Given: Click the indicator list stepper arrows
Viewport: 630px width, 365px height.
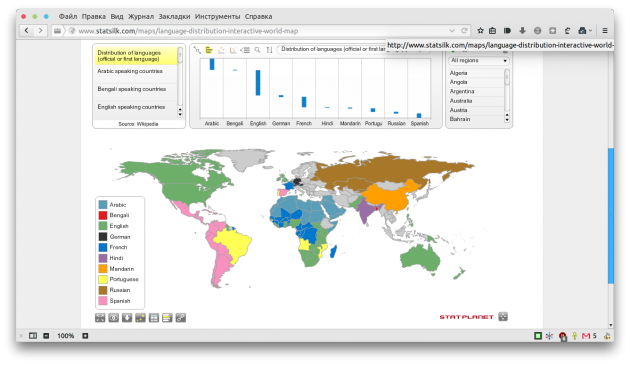Looking at the screenshot, I should 180,112.
